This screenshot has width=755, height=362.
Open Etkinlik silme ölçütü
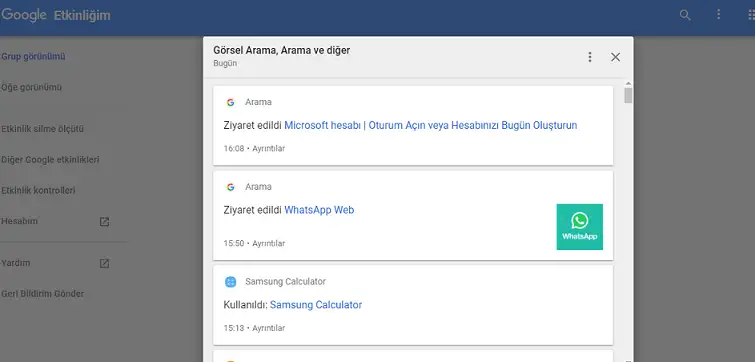click(42, 129)
